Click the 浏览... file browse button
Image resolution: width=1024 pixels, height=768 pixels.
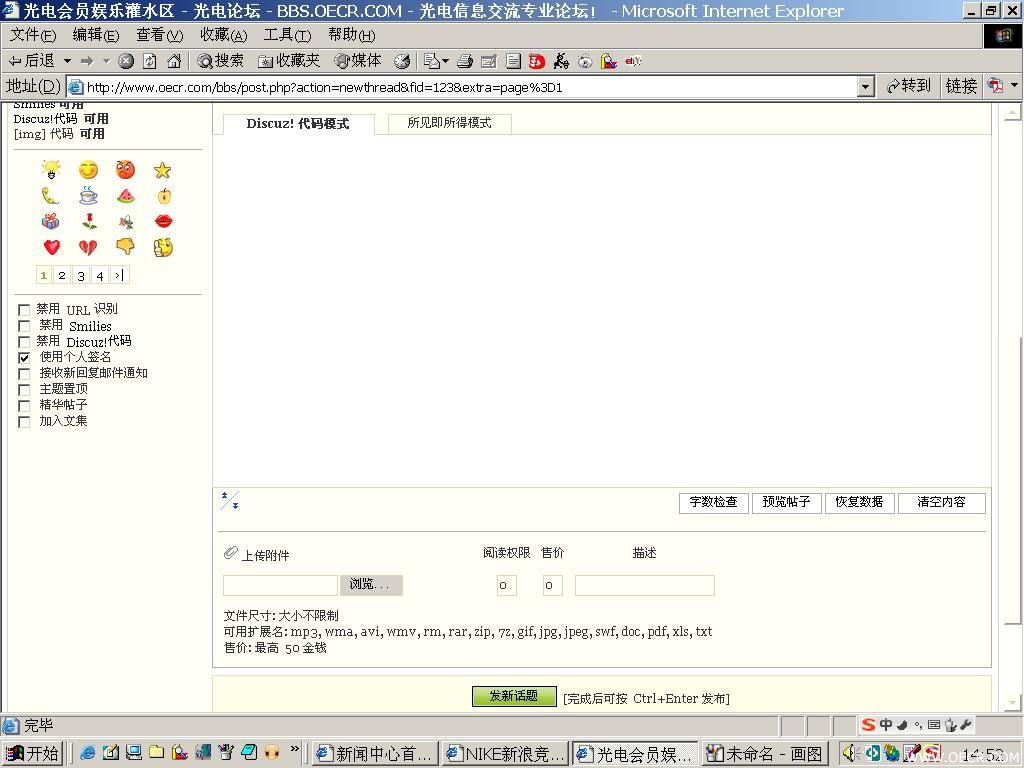click(x=371, y=584)
